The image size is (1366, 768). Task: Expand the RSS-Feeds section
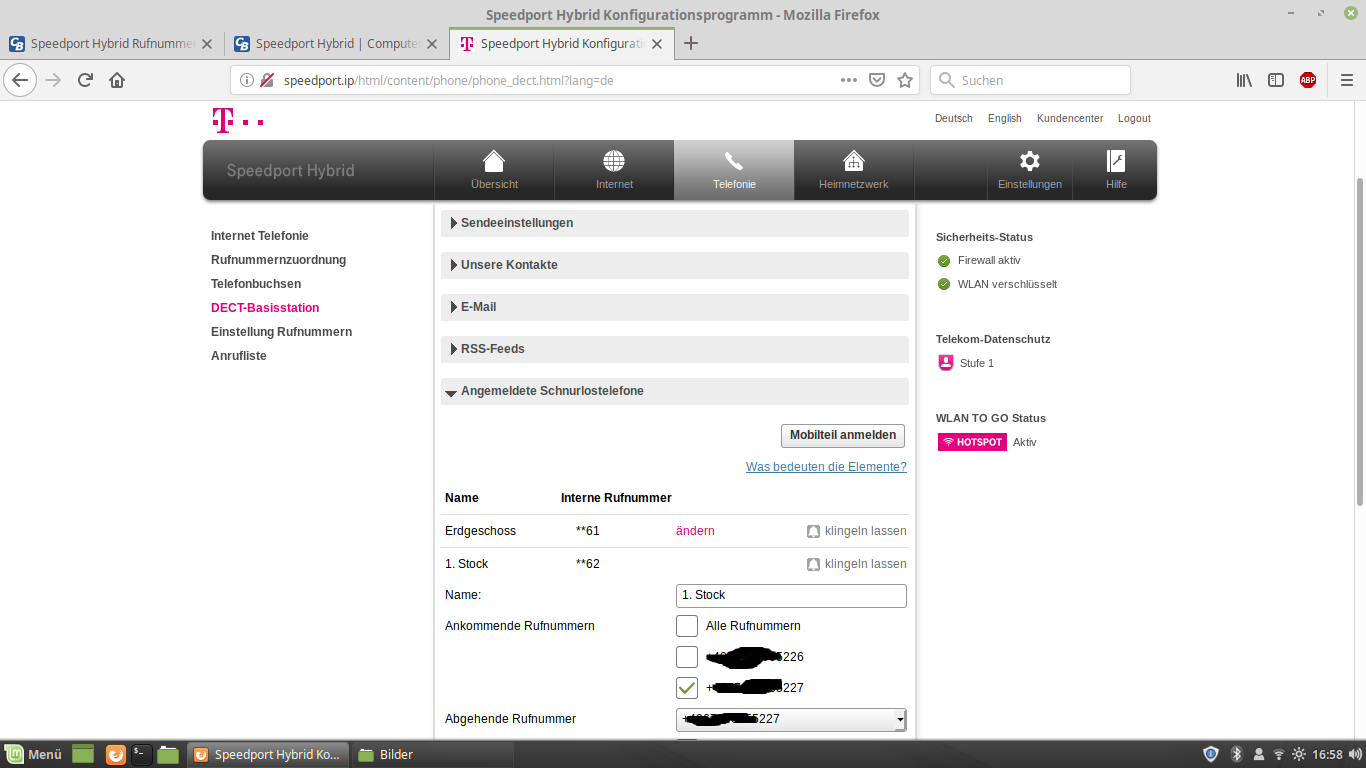675,349
